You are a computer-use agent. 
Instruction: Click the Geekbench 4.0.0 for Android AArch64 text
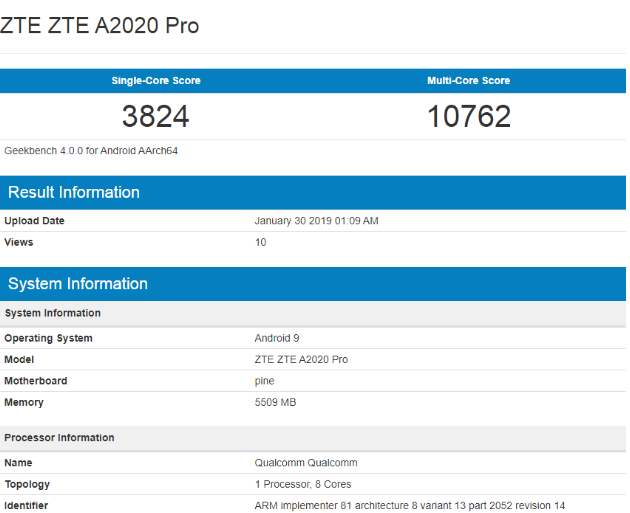pos(91,151)
